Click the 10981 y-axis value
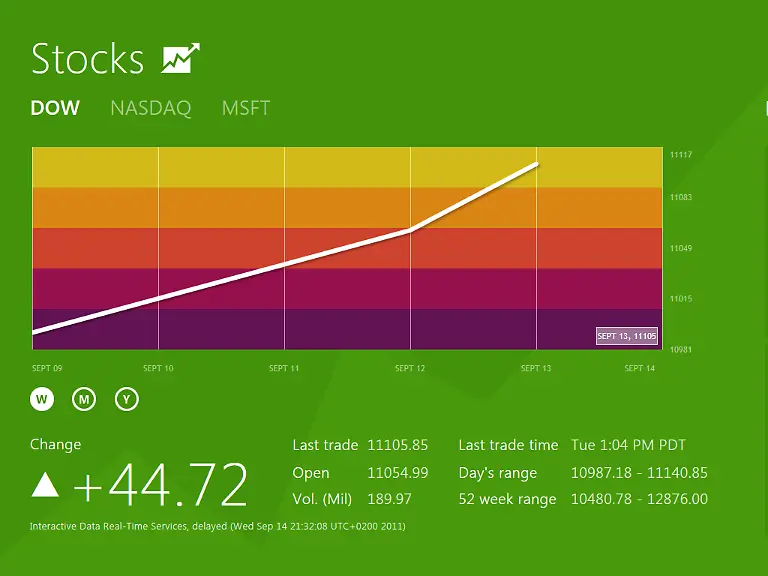768x576 pixels. [x=681, y=350]
